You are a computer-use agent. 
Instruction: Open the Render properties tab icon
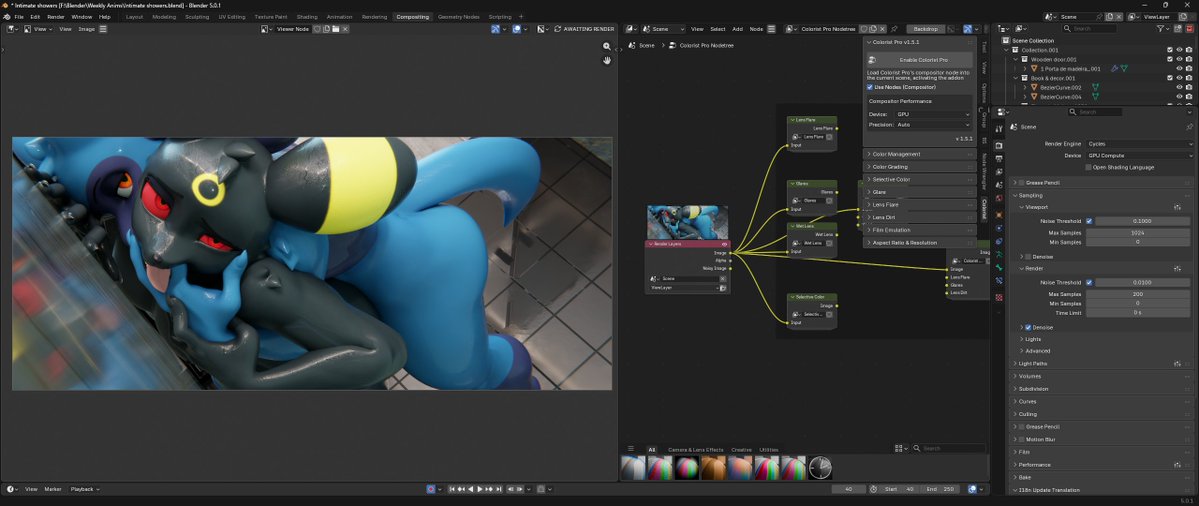pyautogui.click(x=999, y=144)
